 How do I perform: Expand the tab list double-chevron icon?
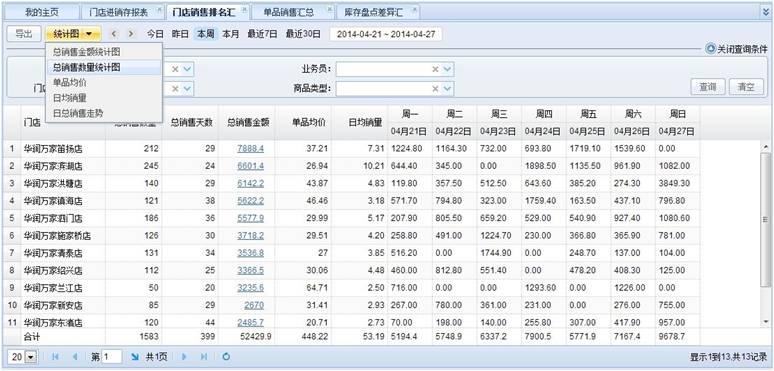point(766,12)
